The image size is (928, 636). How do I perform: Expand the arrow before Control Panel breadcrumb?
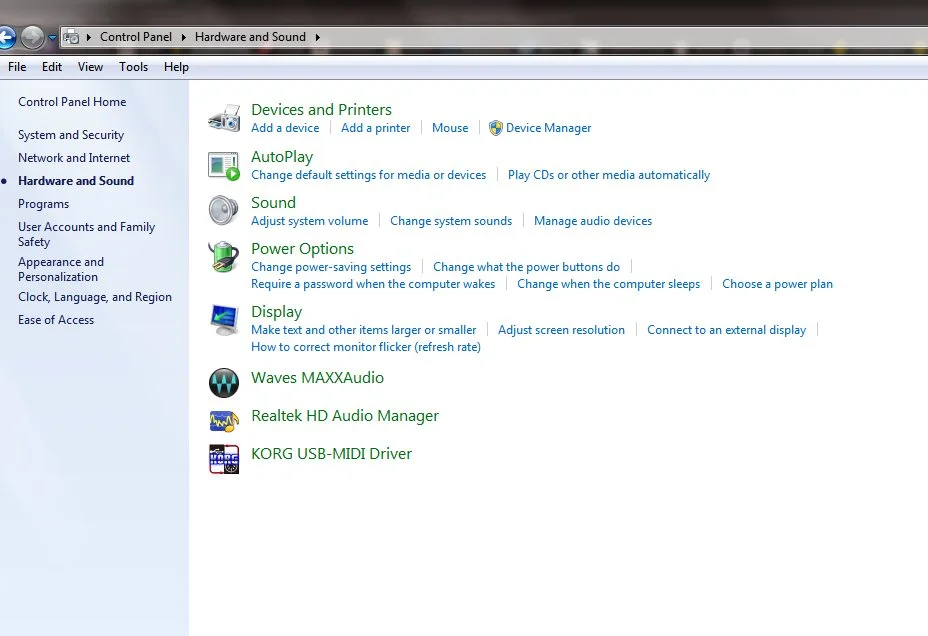(89, 37)
